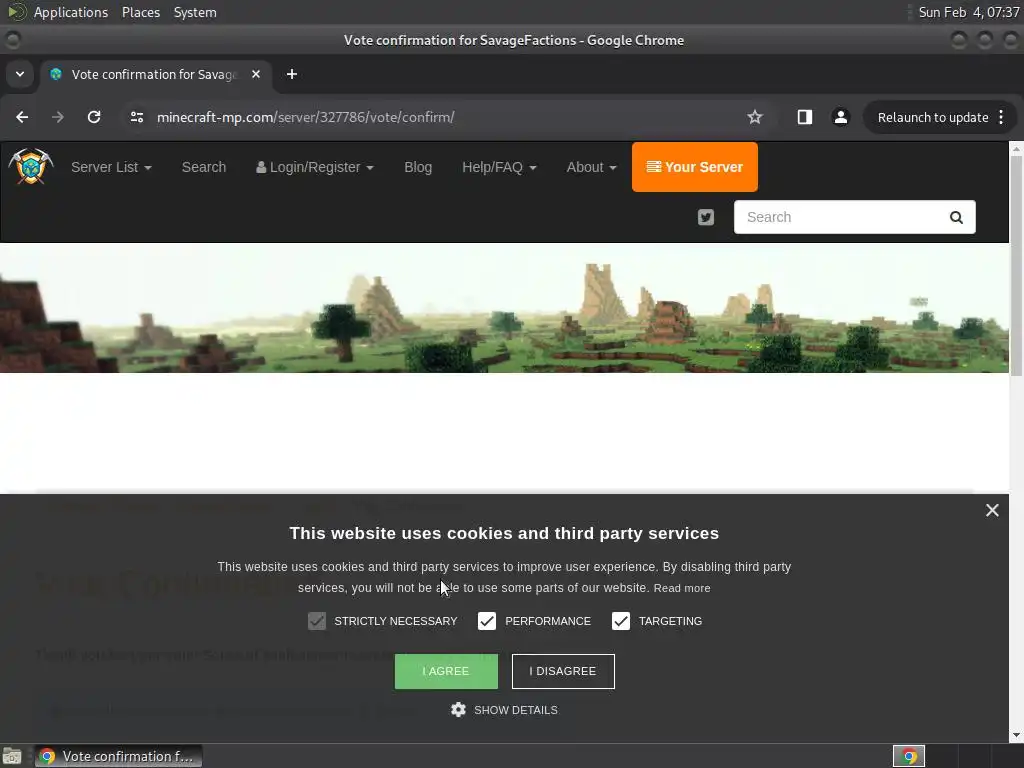1024x768 pixels.
Task: Open a new browser tab
Action: click(x=292, y=74)
